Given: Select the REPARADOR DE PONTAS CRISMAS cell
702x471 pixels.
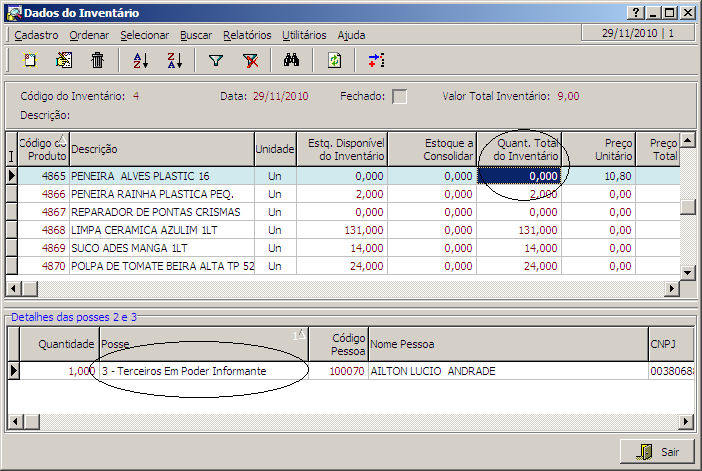Looking at the screenshot, I should [162, 212].
